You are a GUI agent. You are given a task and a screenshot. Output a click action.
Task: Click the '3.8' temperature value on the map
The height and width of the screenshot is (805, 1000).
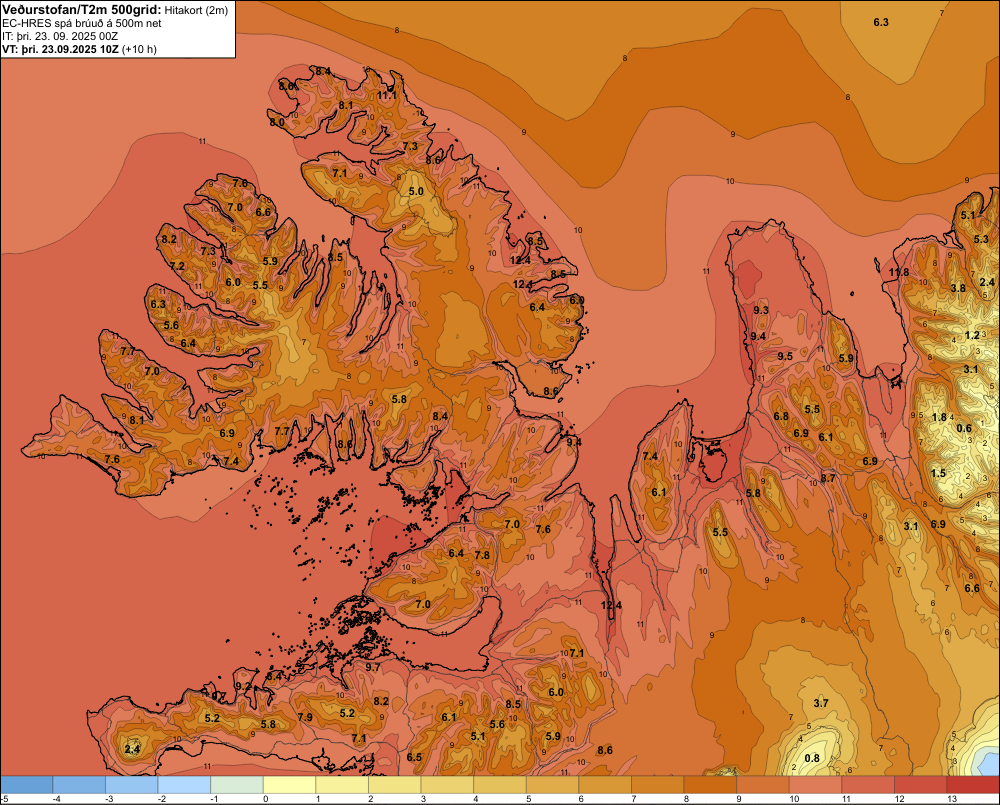pos(959,288)
